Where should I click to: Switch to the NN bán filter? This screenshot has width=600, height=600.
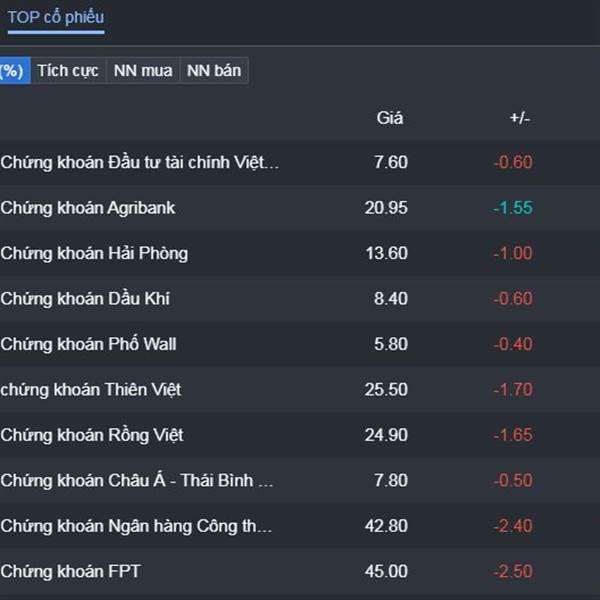pos(214,71)
